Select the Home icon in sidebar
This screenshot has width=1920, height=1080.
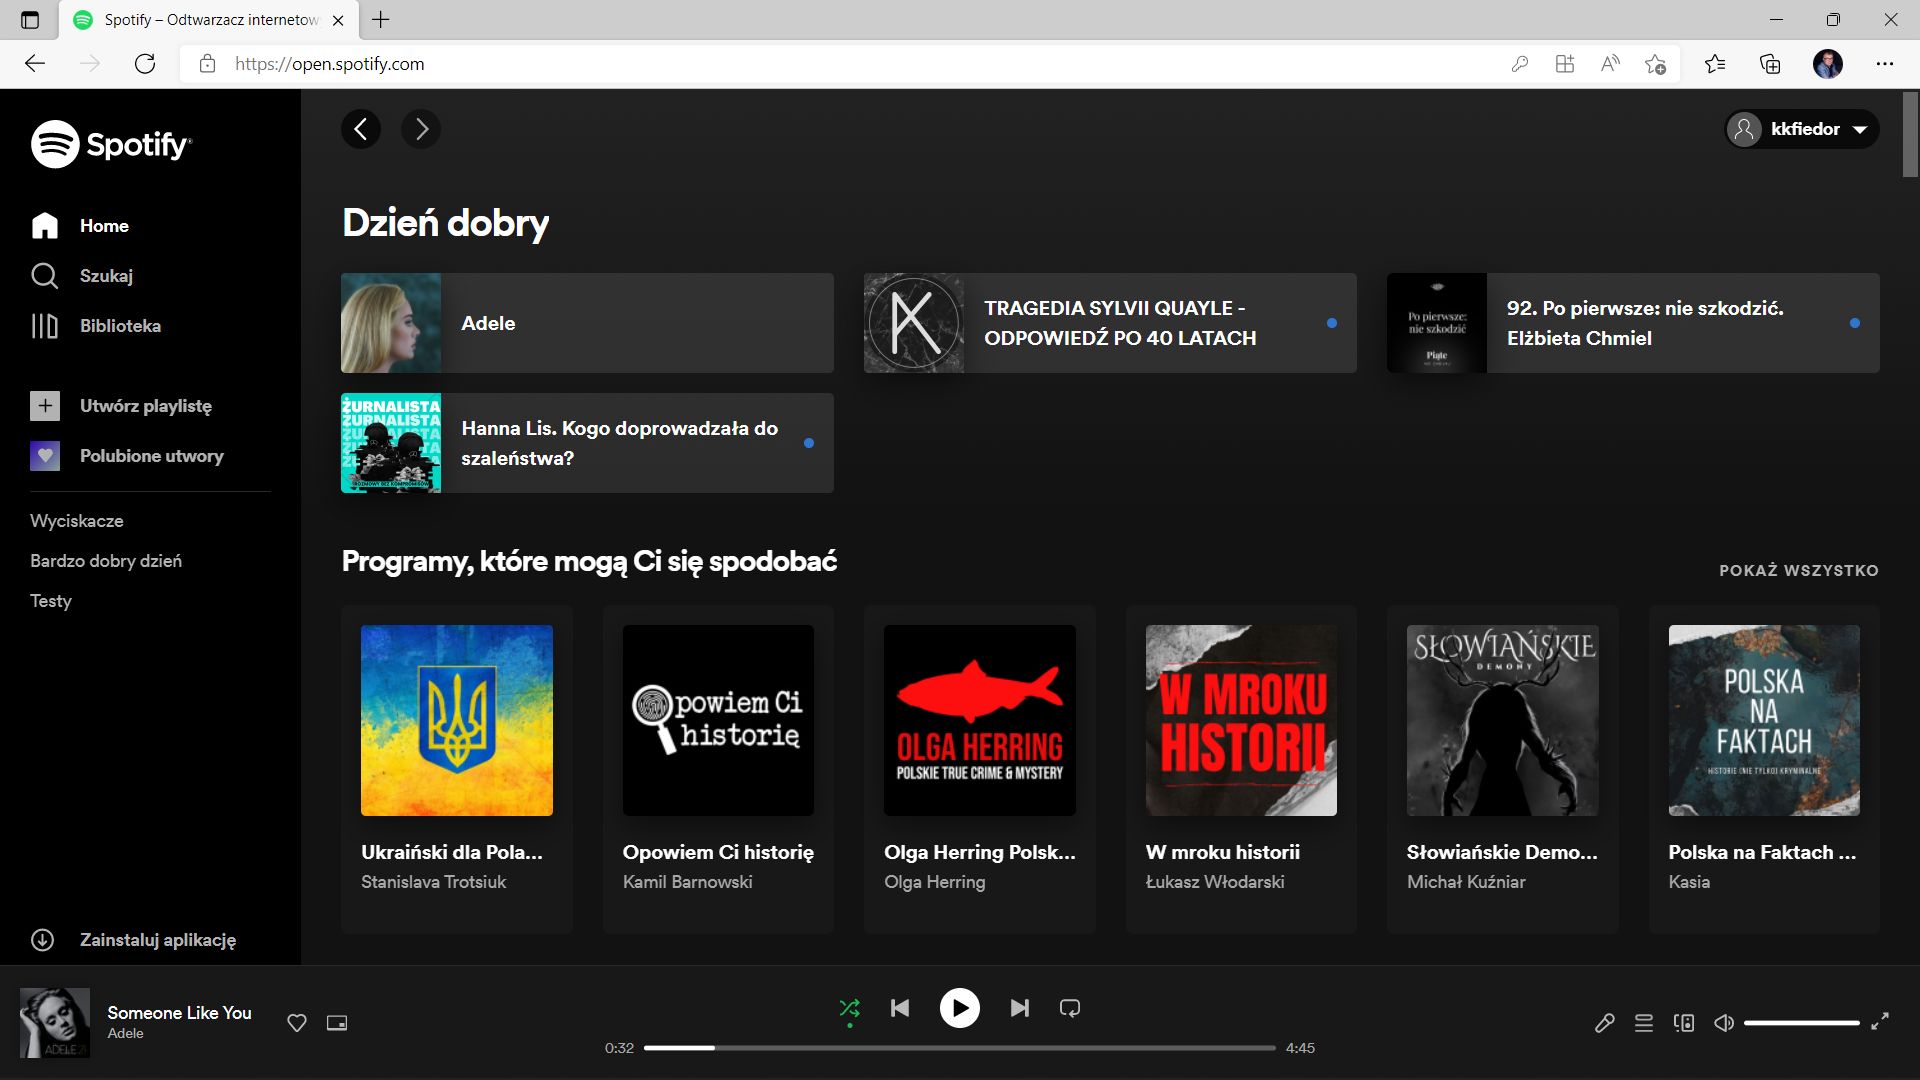click(x=46, y=226)
